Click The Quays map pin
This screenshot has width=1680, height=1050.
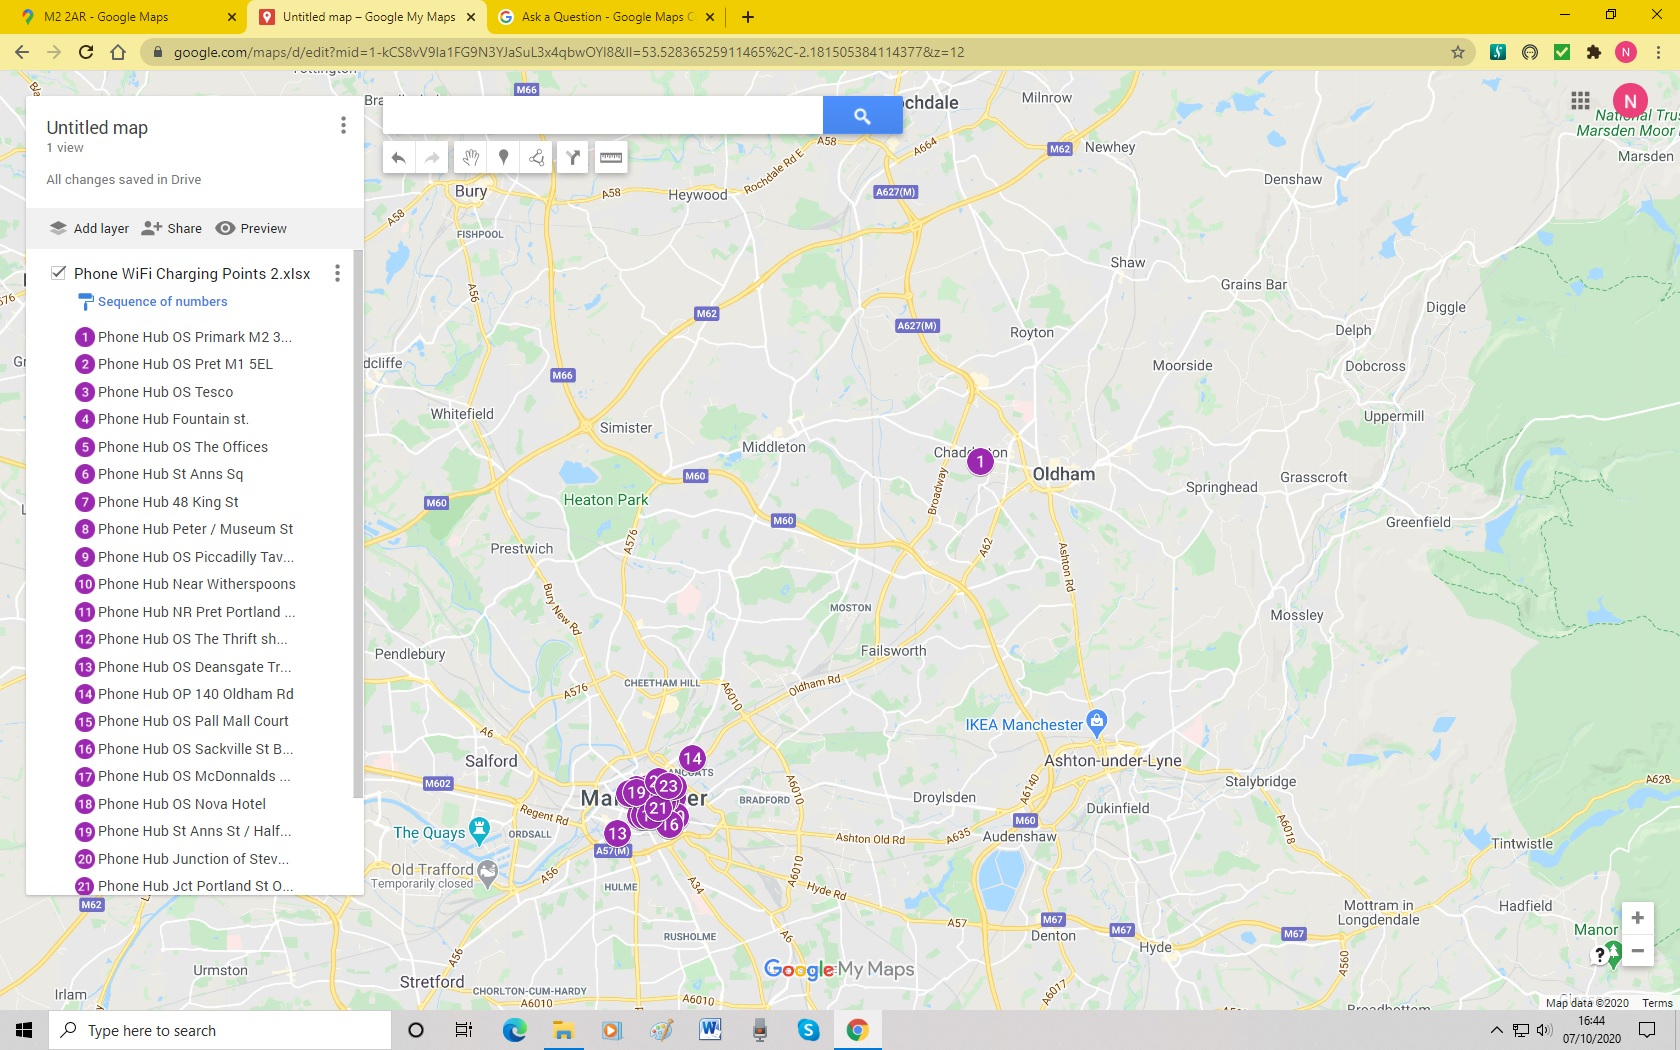[x=479, y=829]
